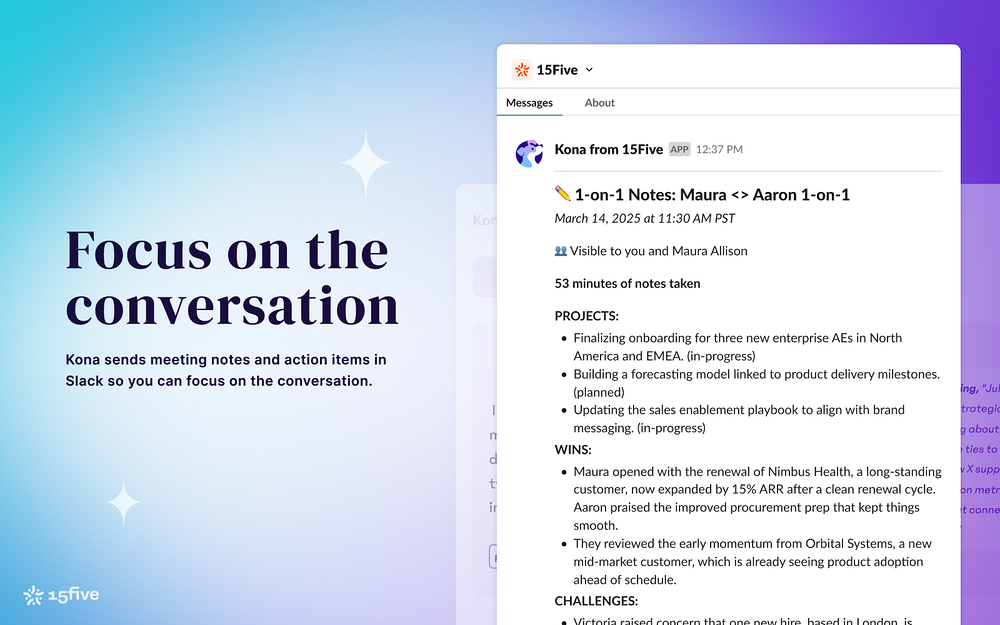
Task: Select bullet 'Finalizing onboarding for three new enterprise AEs'
Action: (737, 346)
